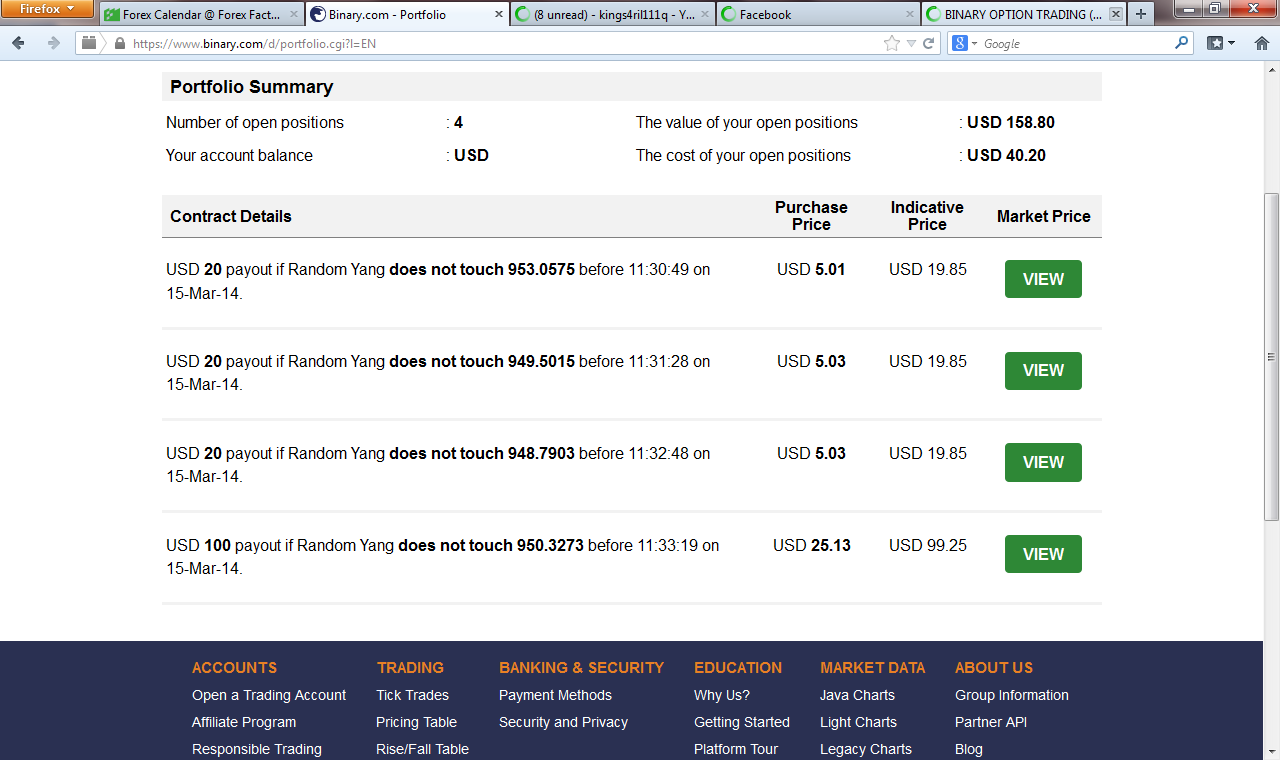Screen dimensions: 1280x760
Task: Switch to the BINARY OPTION TRADING tab
Action: (x=1023, y=15)
